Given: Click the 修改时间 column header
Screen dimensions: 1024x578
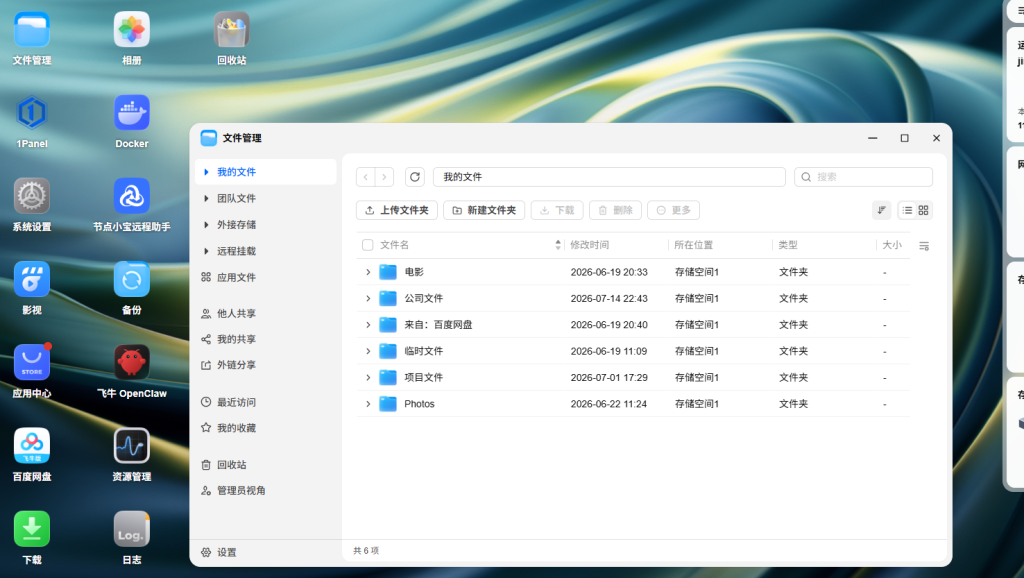Looking at the screenshot, I should click(590, 245).
